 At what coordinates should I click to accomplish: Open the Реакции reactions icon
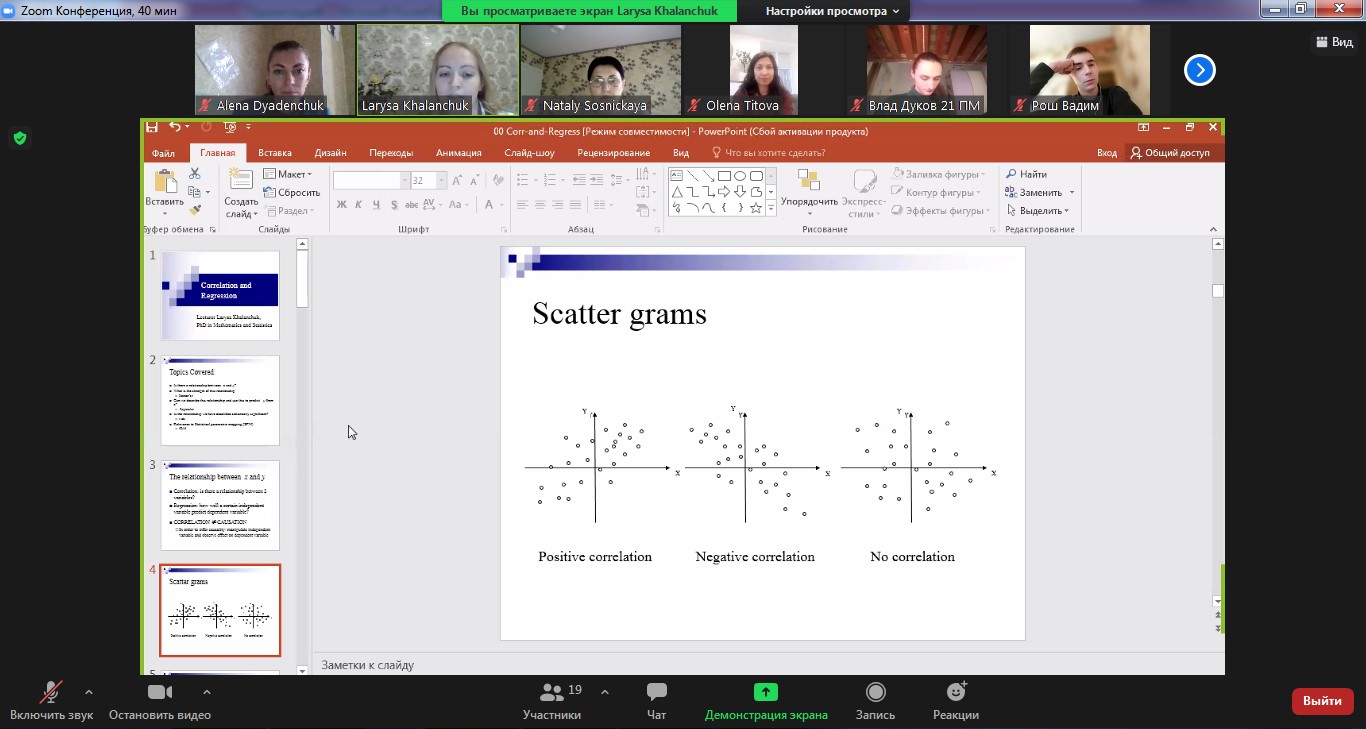tap(956, 692)
